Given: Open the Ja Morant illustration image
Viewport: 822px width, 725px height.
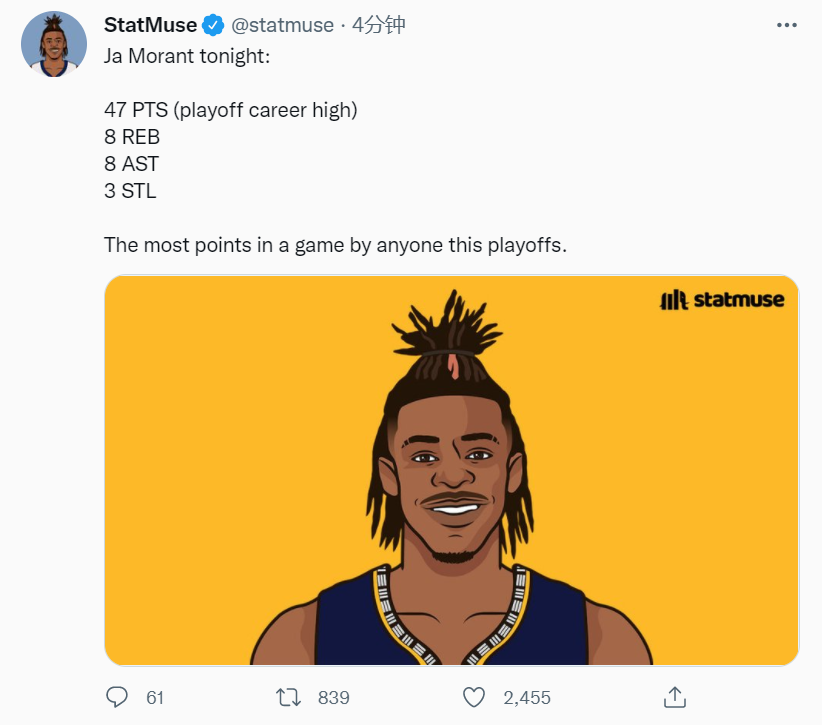Looking at the screenshot, I should pos(451,470).
